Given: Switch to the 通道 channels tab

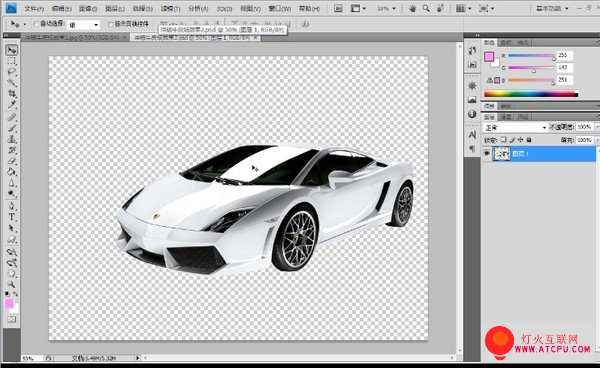Looking at the screenshot, I should click(x=506, y=117).
